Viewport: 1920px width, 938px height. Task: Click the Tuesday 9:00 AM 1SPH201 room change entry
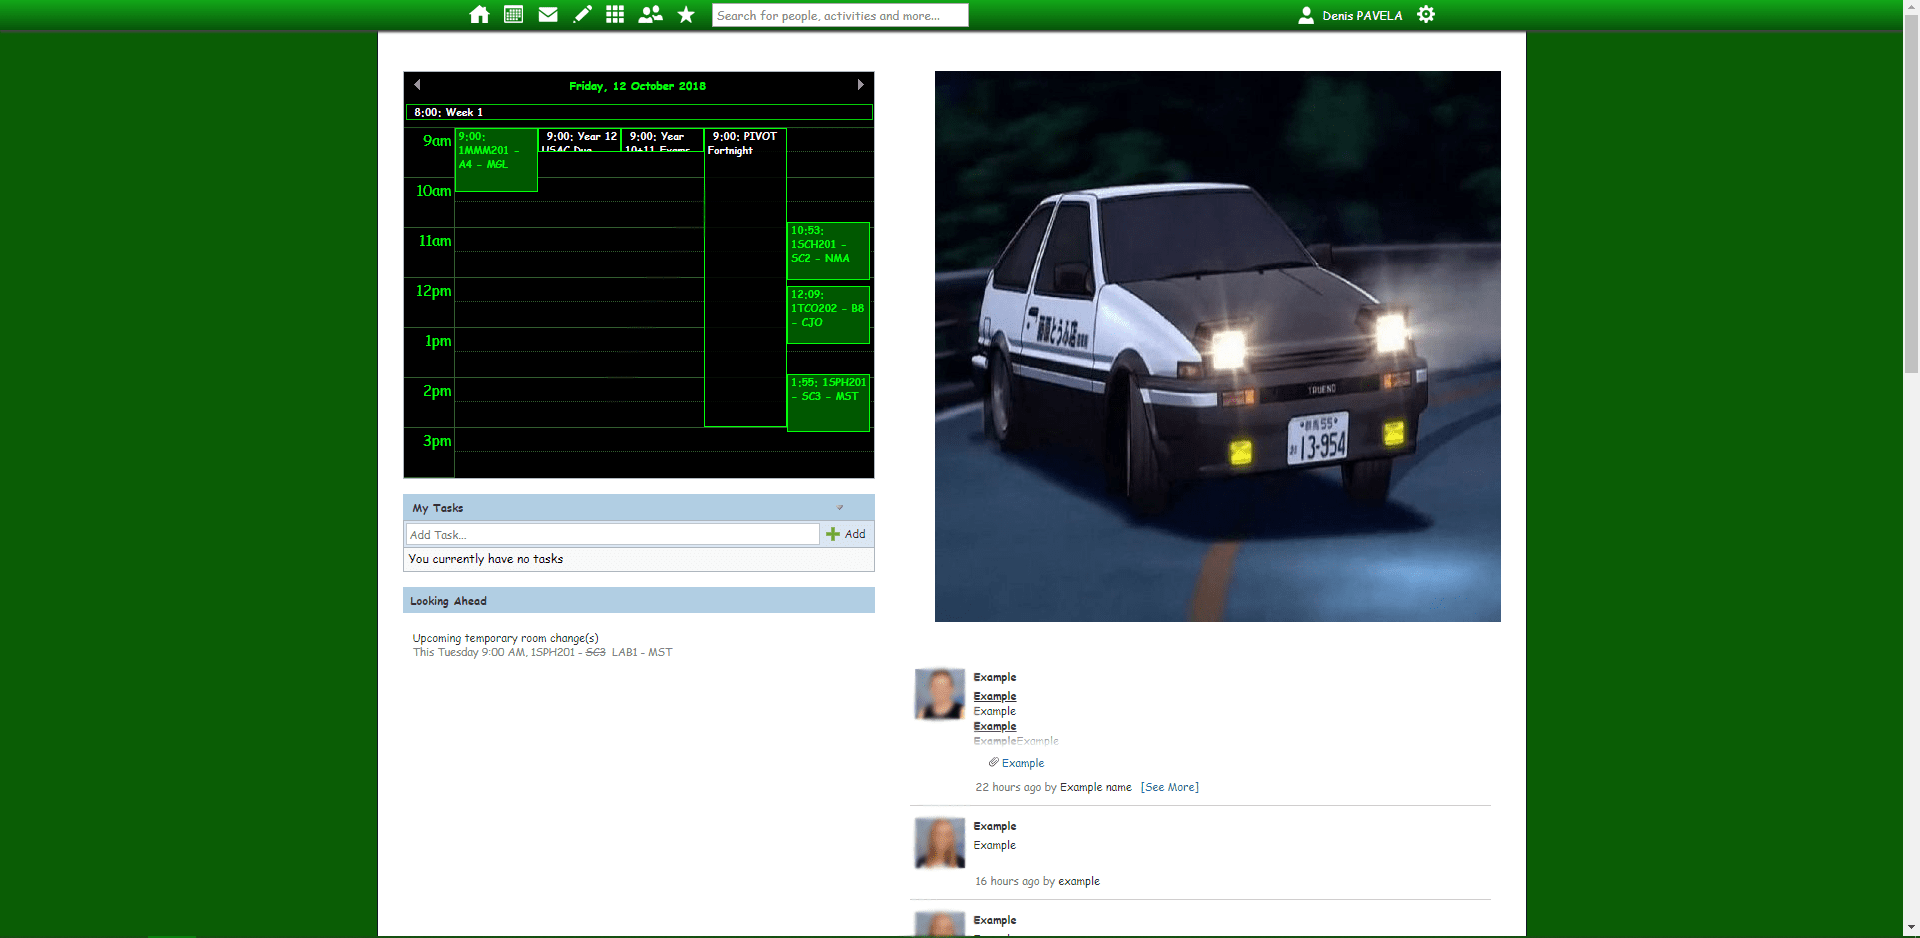click(543, 652)
